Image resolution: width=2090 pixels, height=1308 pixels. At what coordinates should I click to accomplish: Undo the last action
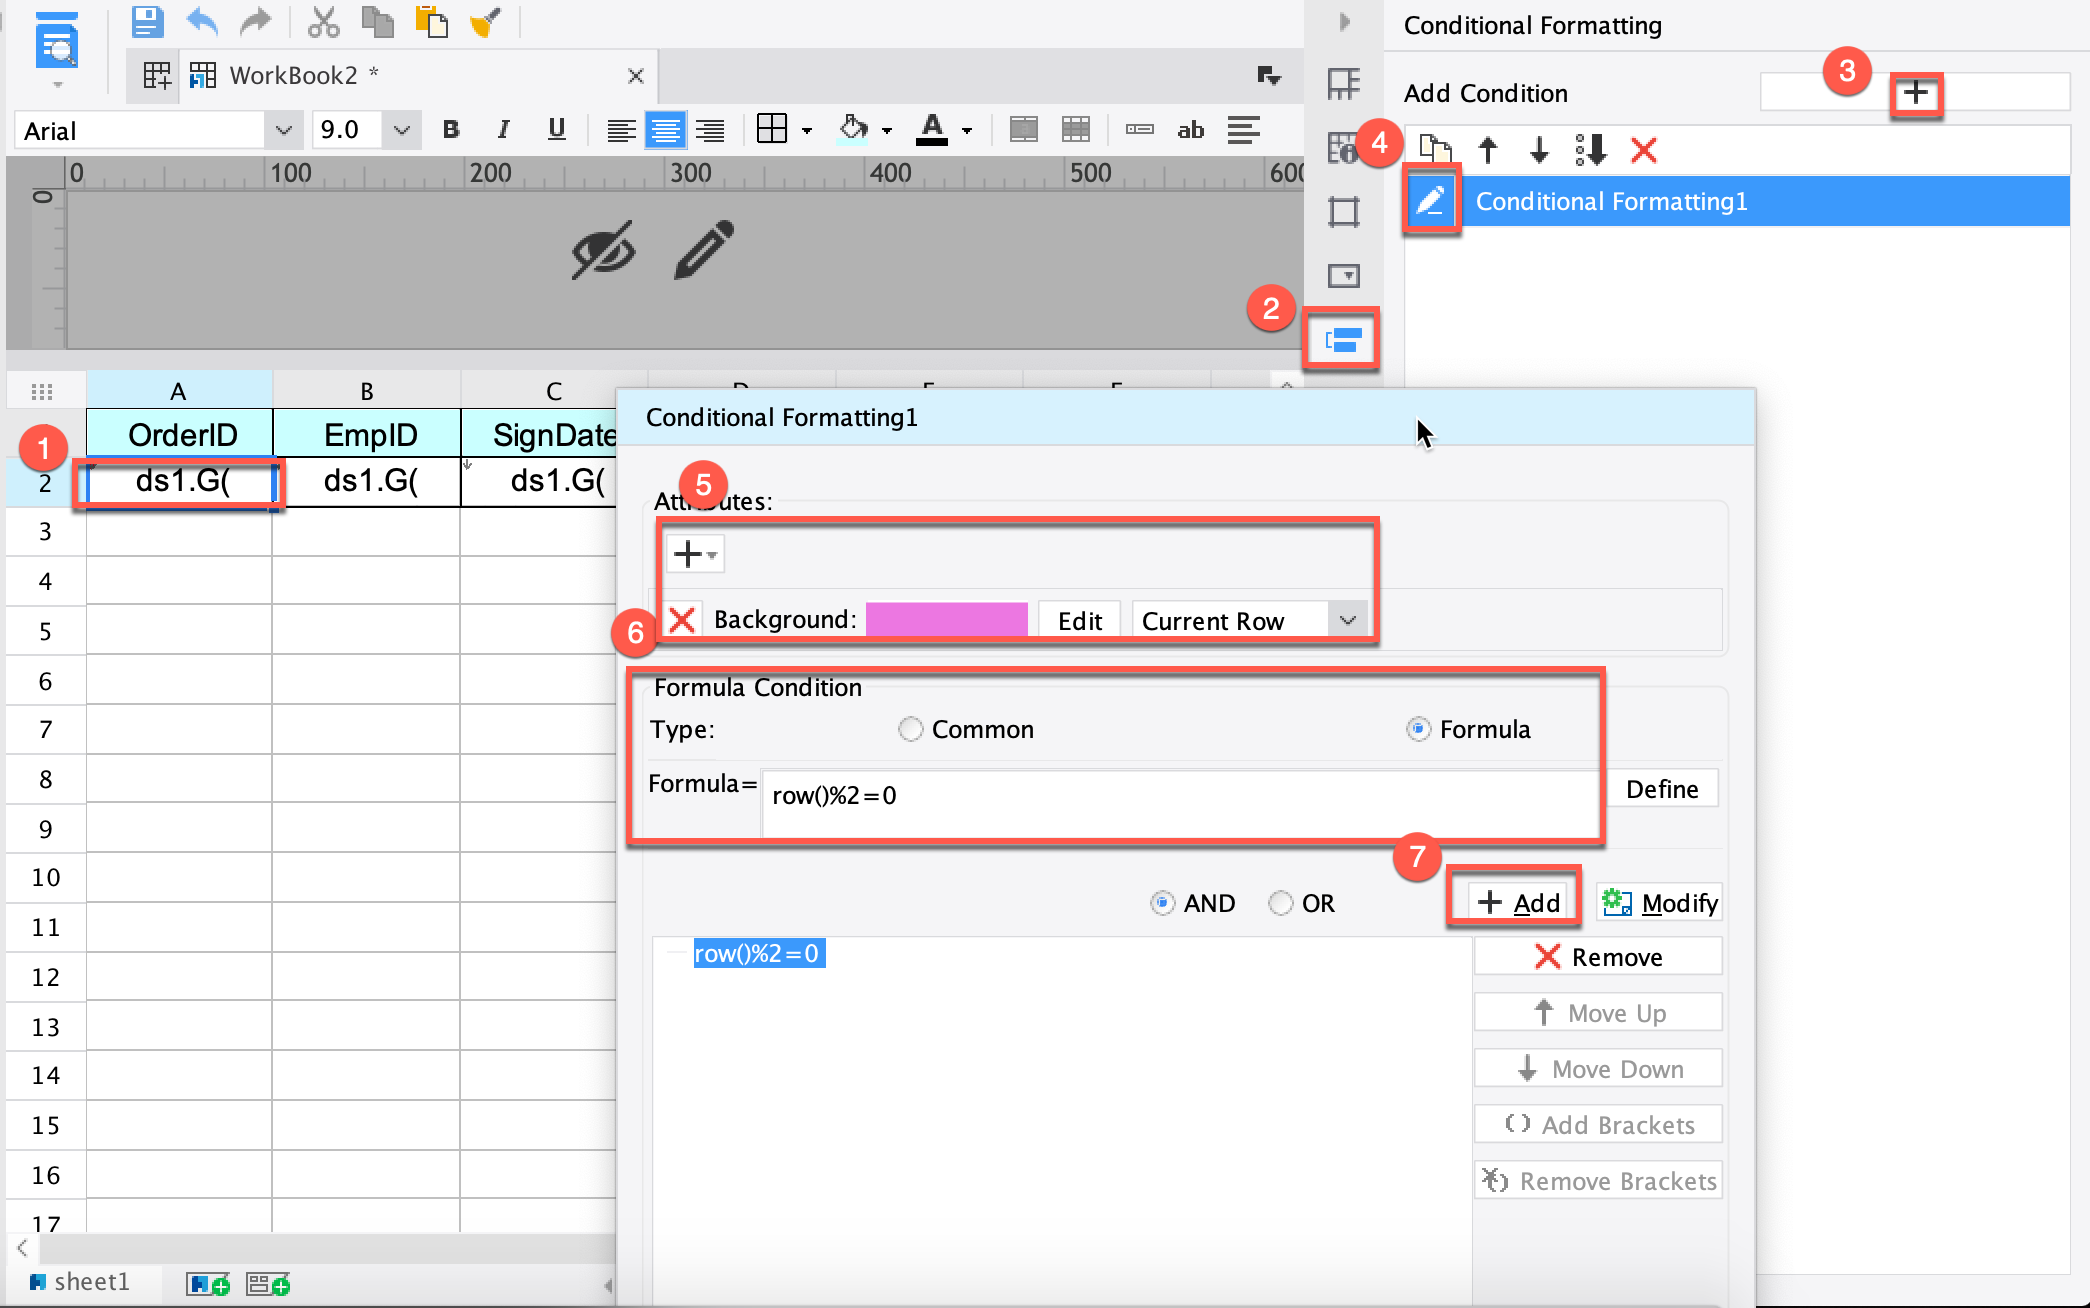(x=201, y=21)
